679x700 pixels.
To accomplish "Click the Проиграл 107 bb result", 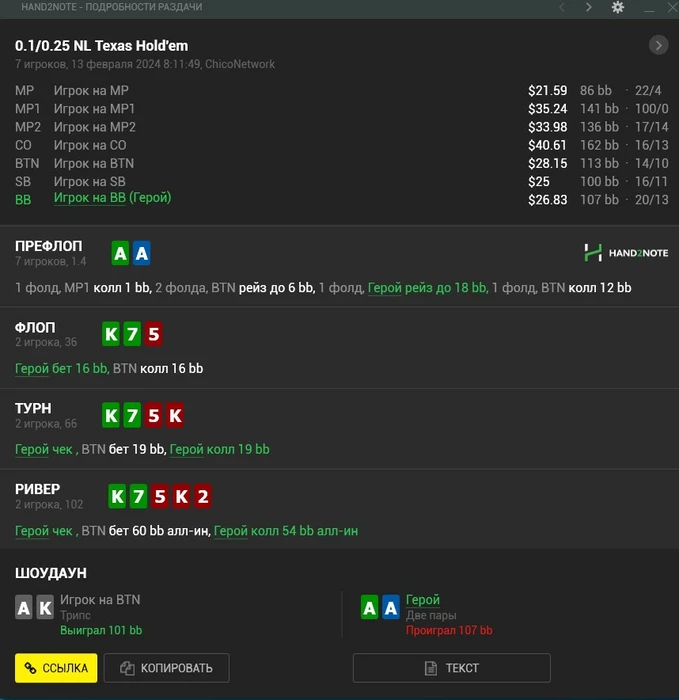I will pyautogui.click(x=449, y=630).
